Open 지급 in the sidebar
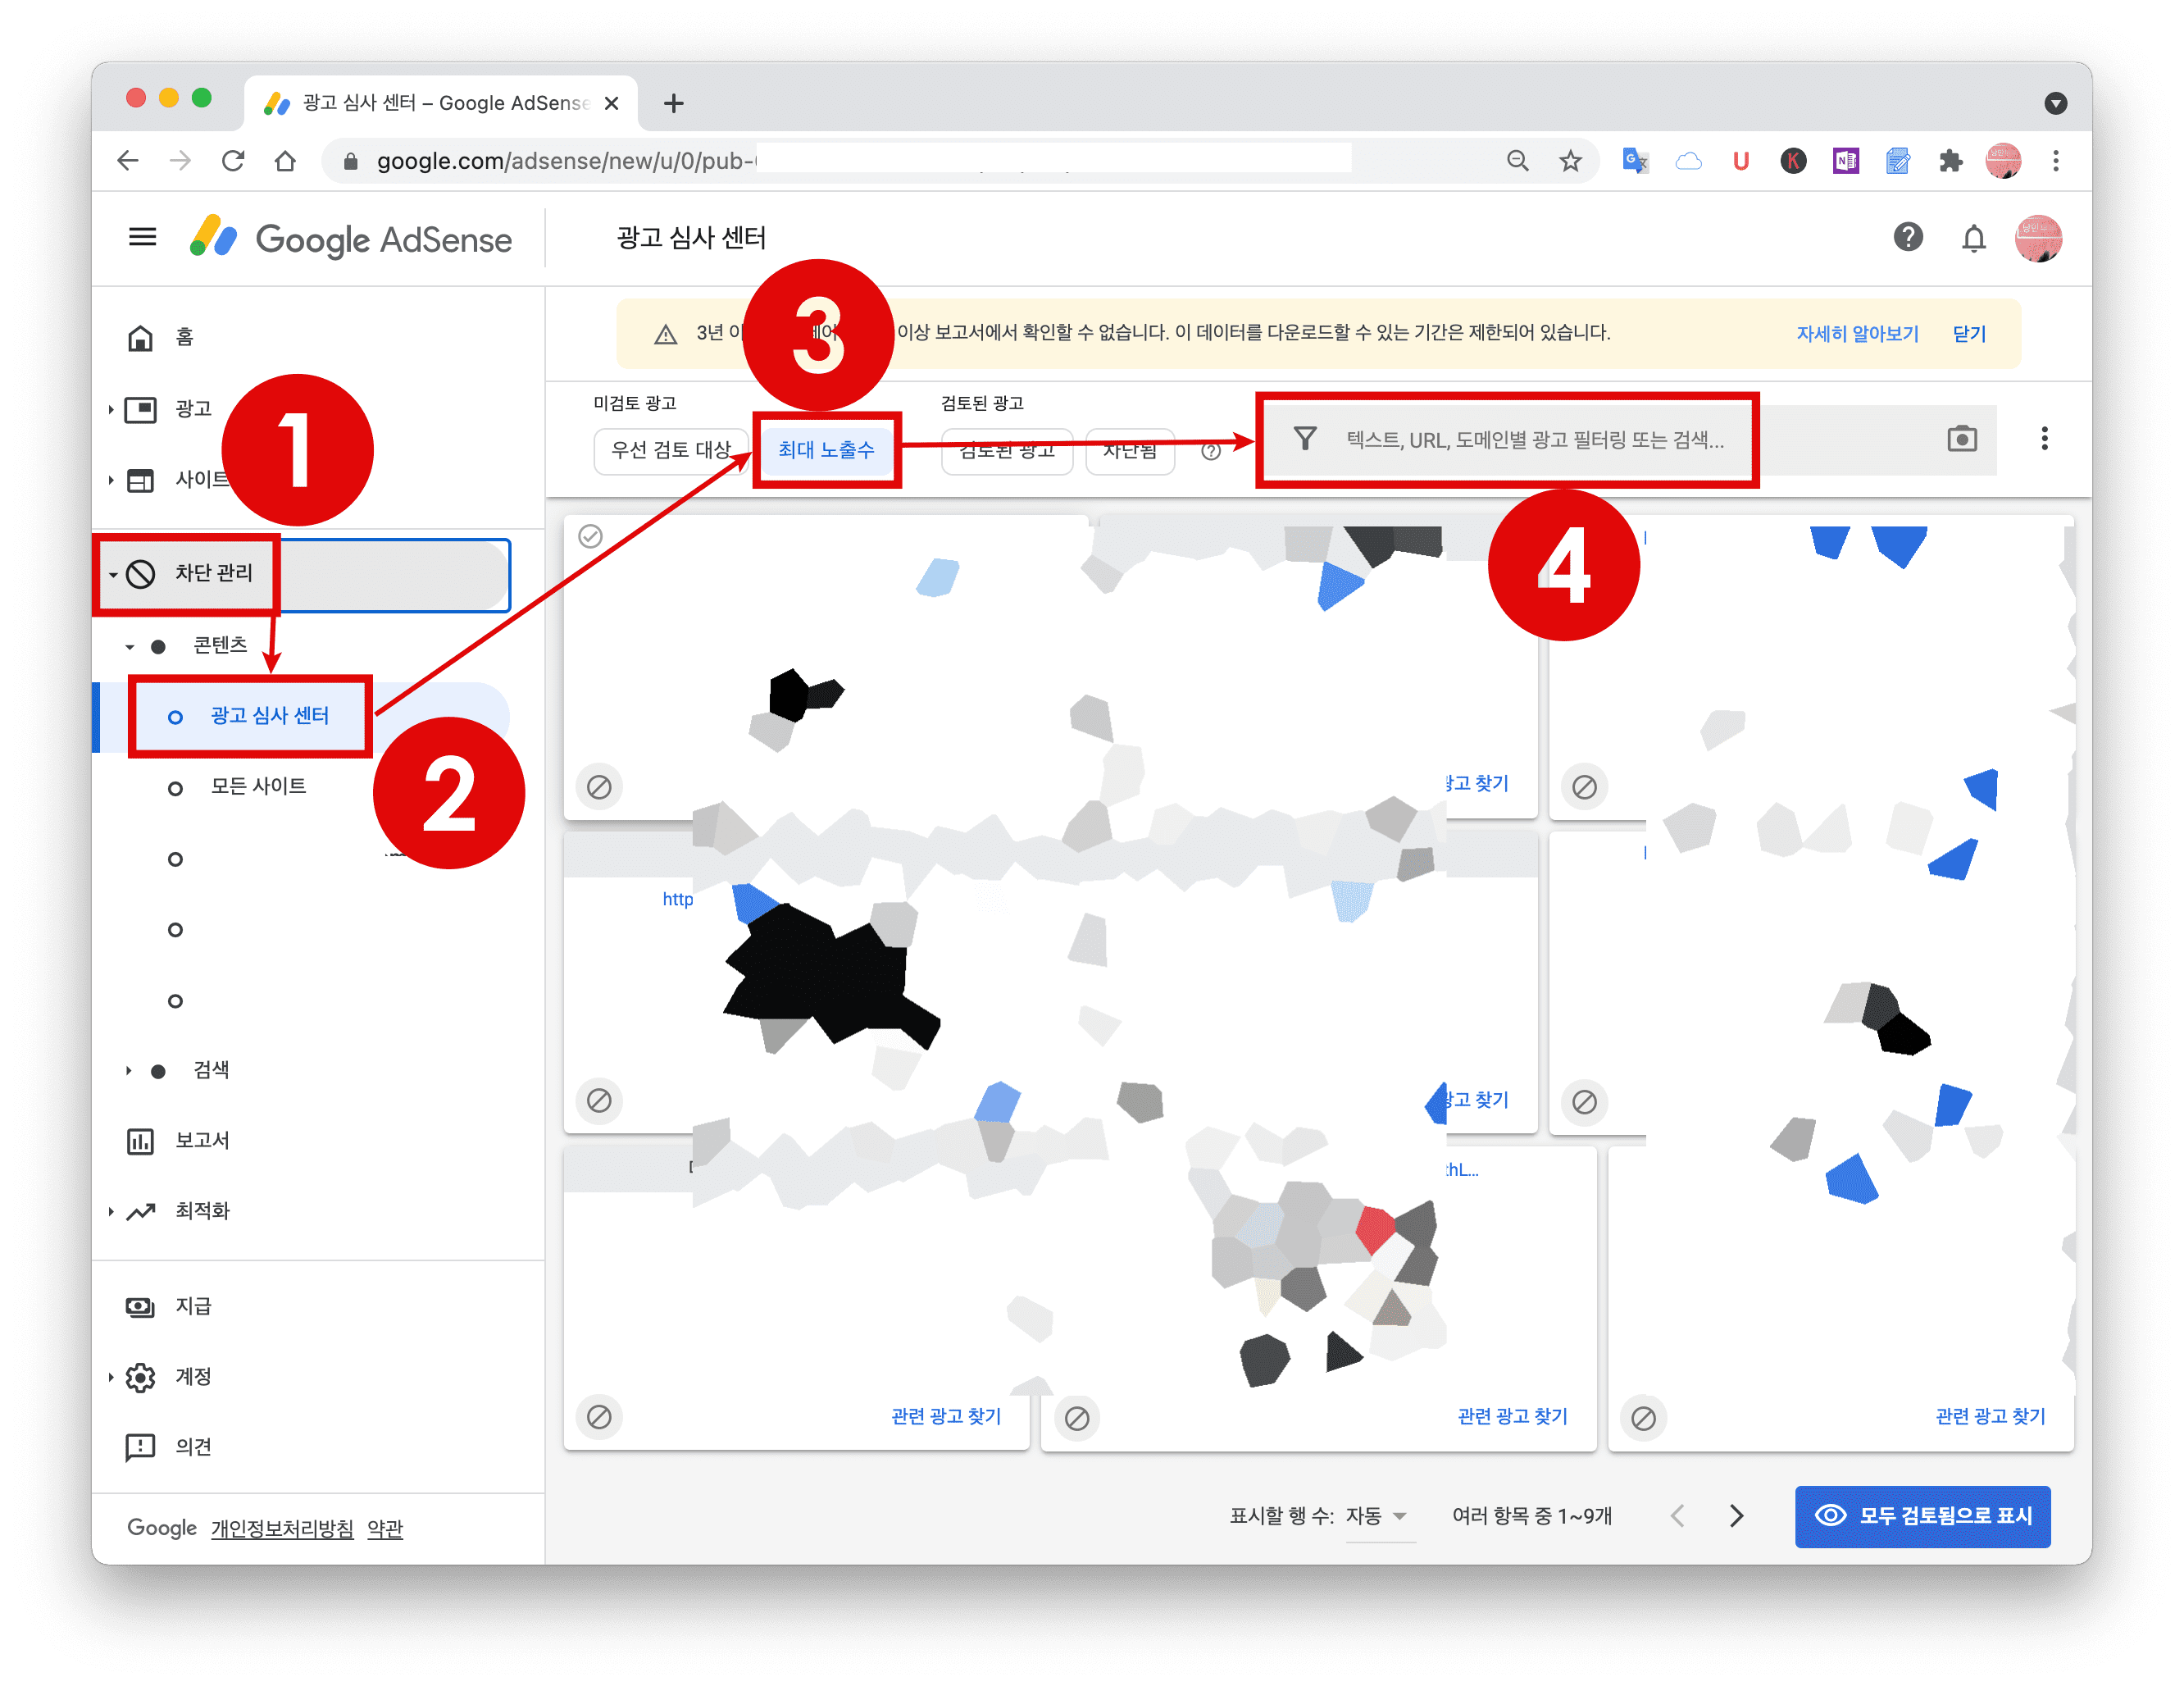The width and height of the screenshot is (2184, 1686). [x=193, y=1306]
